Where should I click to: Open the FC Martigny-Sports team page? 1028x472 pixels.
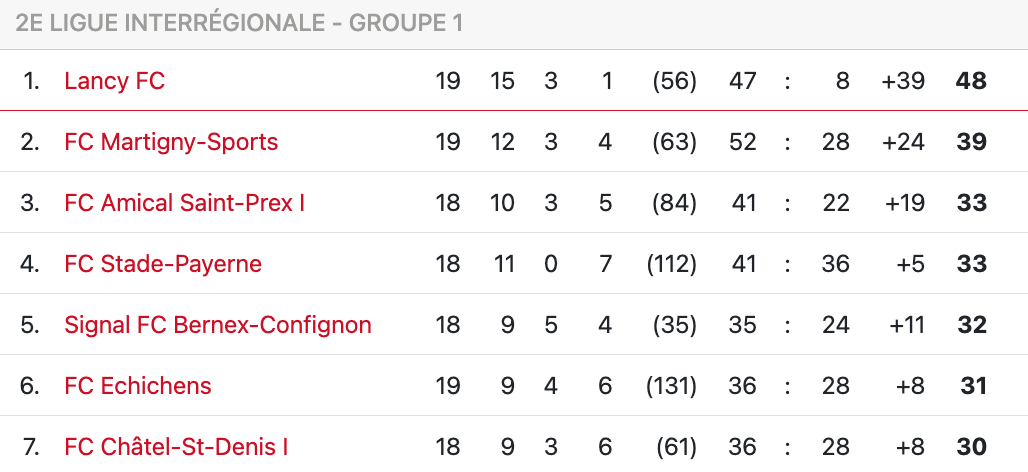tap(171, 142)
